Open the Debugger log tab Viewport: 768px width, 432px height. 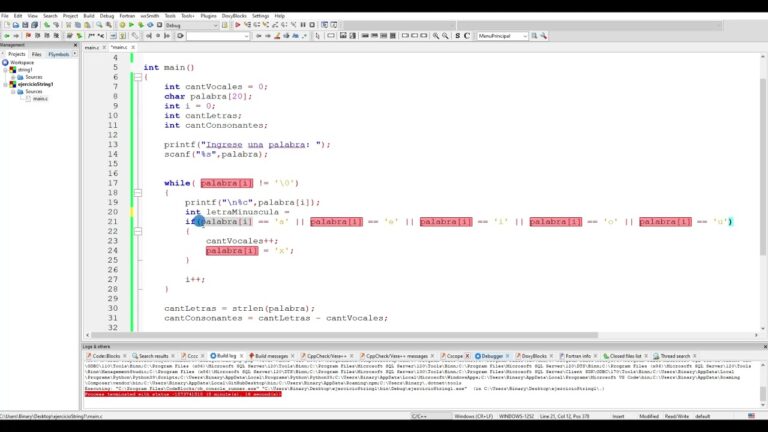(492, 356)
